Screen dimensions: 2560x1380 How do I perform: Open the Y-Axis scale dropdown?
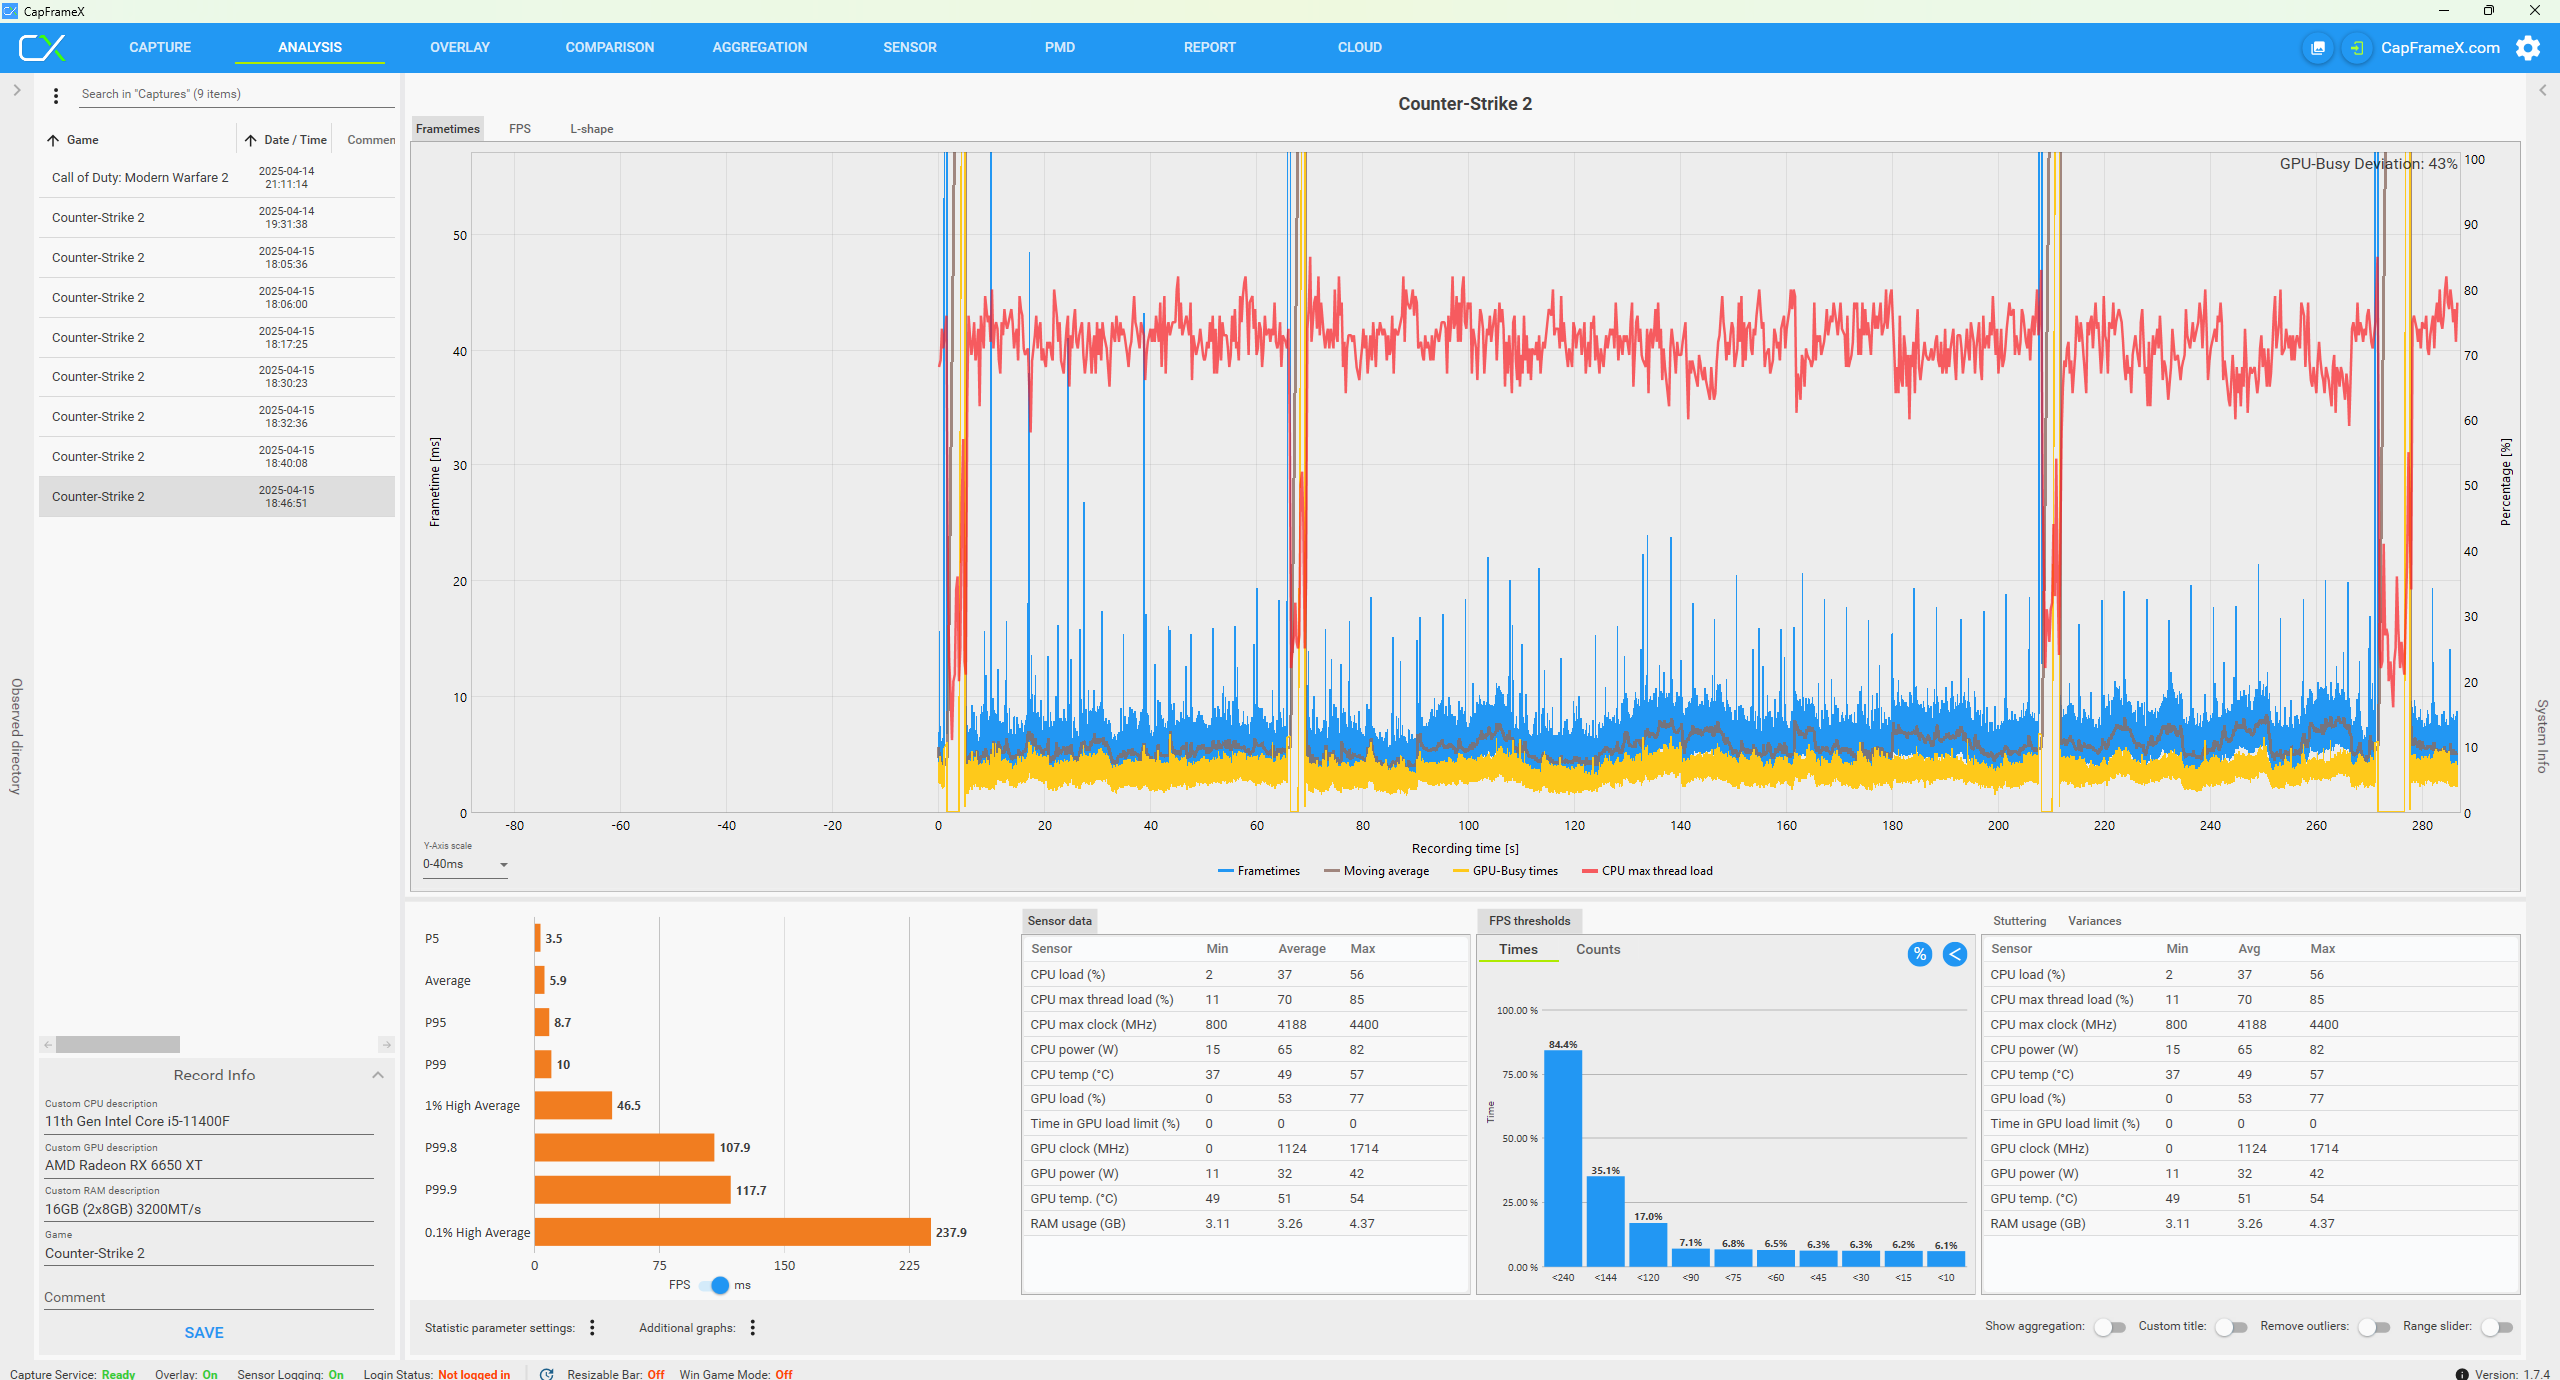pyautogui.click(x=465, y=864)
